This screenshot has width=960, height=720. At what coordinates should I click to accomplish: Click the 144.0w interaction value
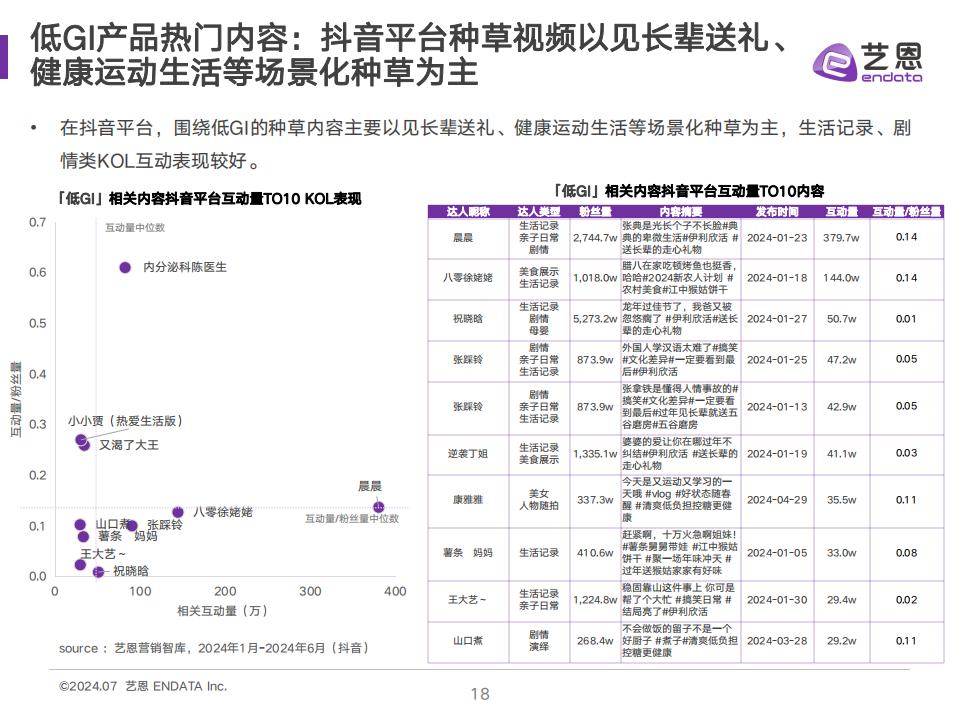(841, 277)
